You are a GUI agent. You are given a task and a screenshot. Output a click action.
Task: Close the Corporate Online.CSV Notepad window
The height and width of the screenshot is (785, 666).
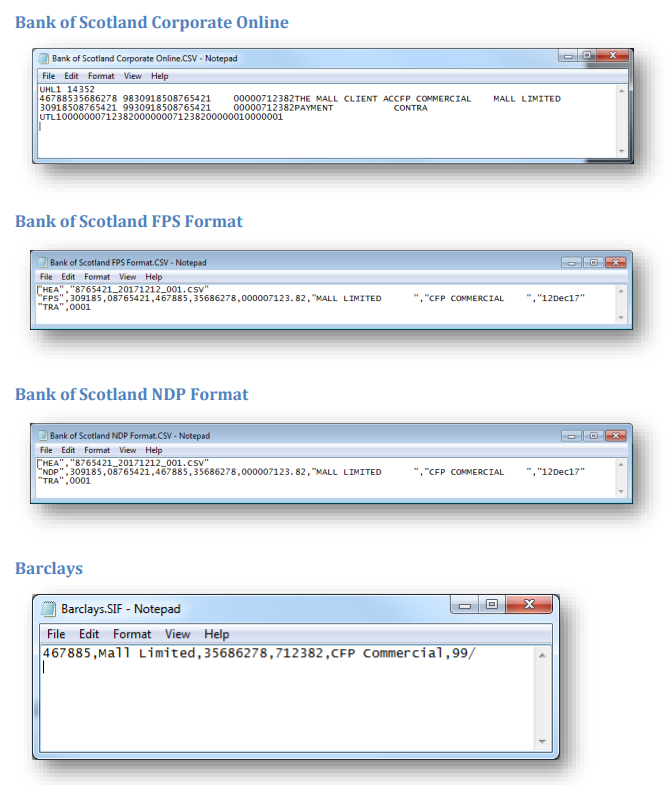pos(612,56)
